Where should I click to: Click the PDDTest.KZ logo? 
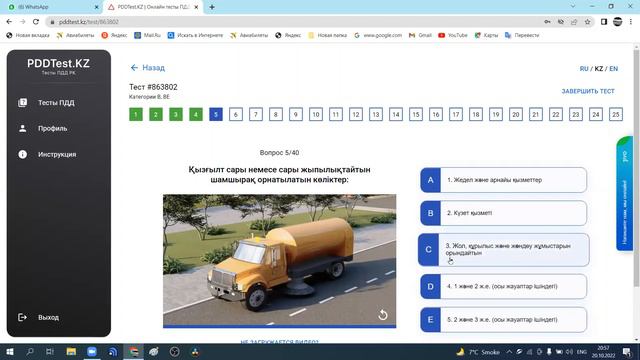click(58, 64)
